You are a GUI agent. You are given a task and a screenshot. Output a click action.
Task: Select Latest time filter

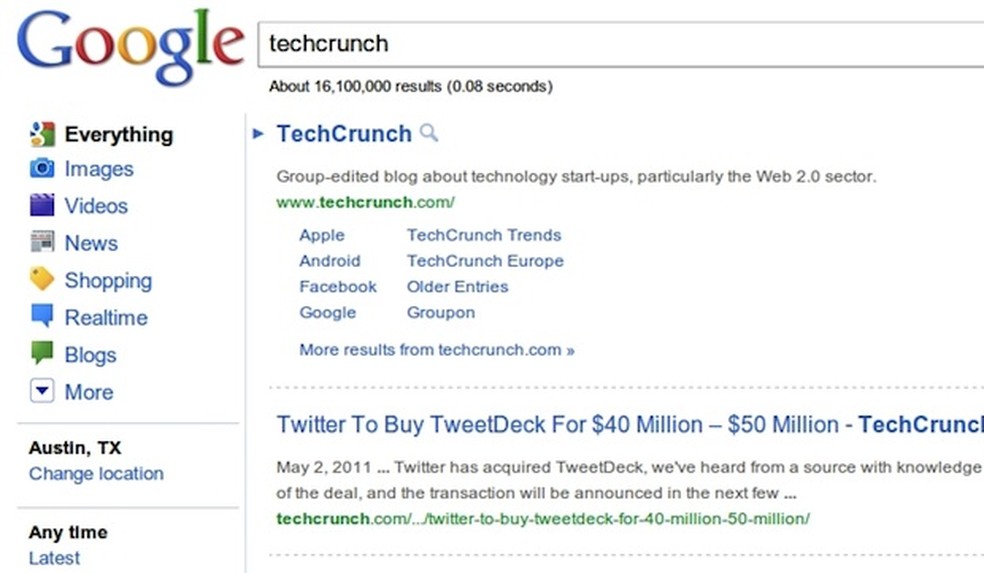(x=54, y=558)
